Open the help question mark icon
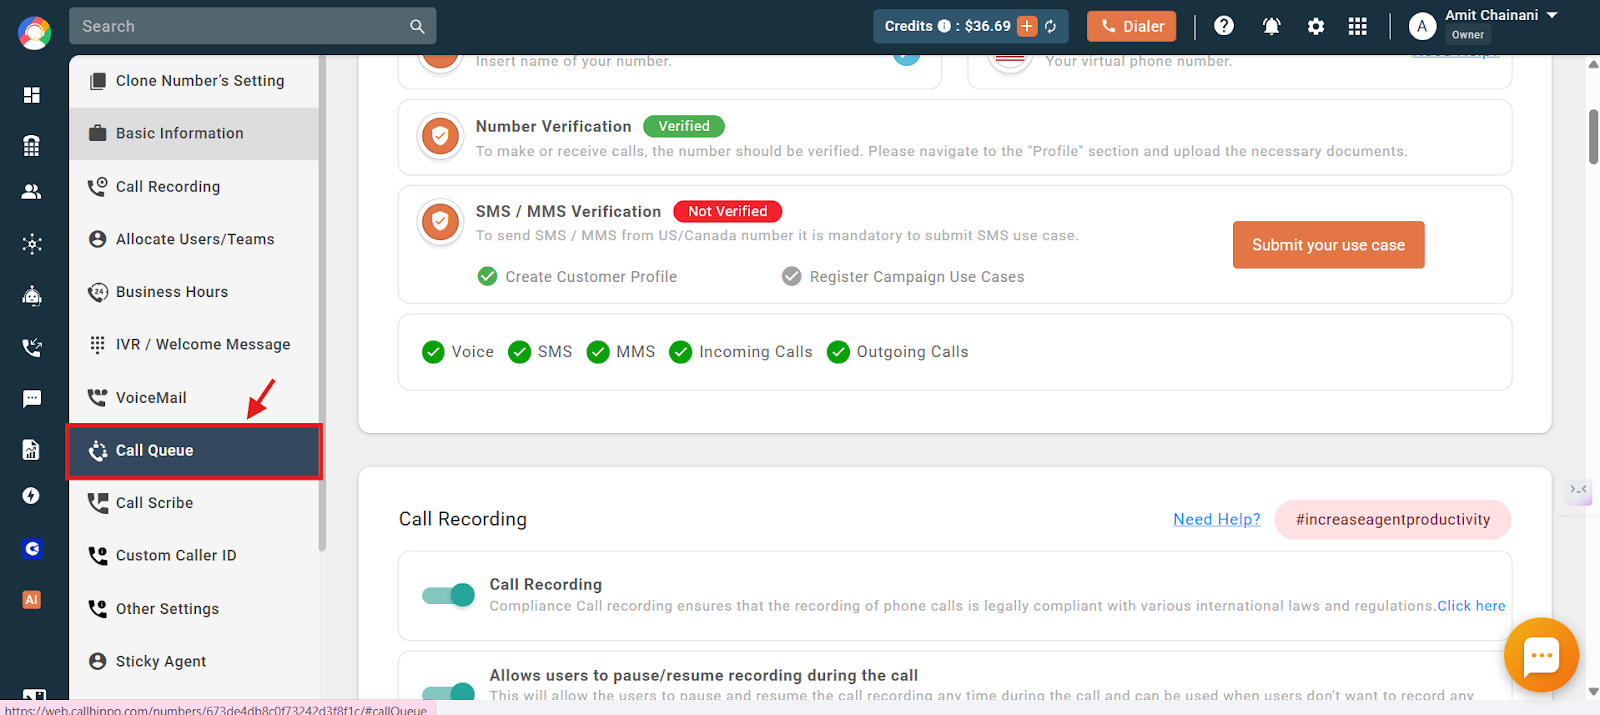This screenshot has width=1600, height=715. pyautogui.click(x=1224, y=26)
